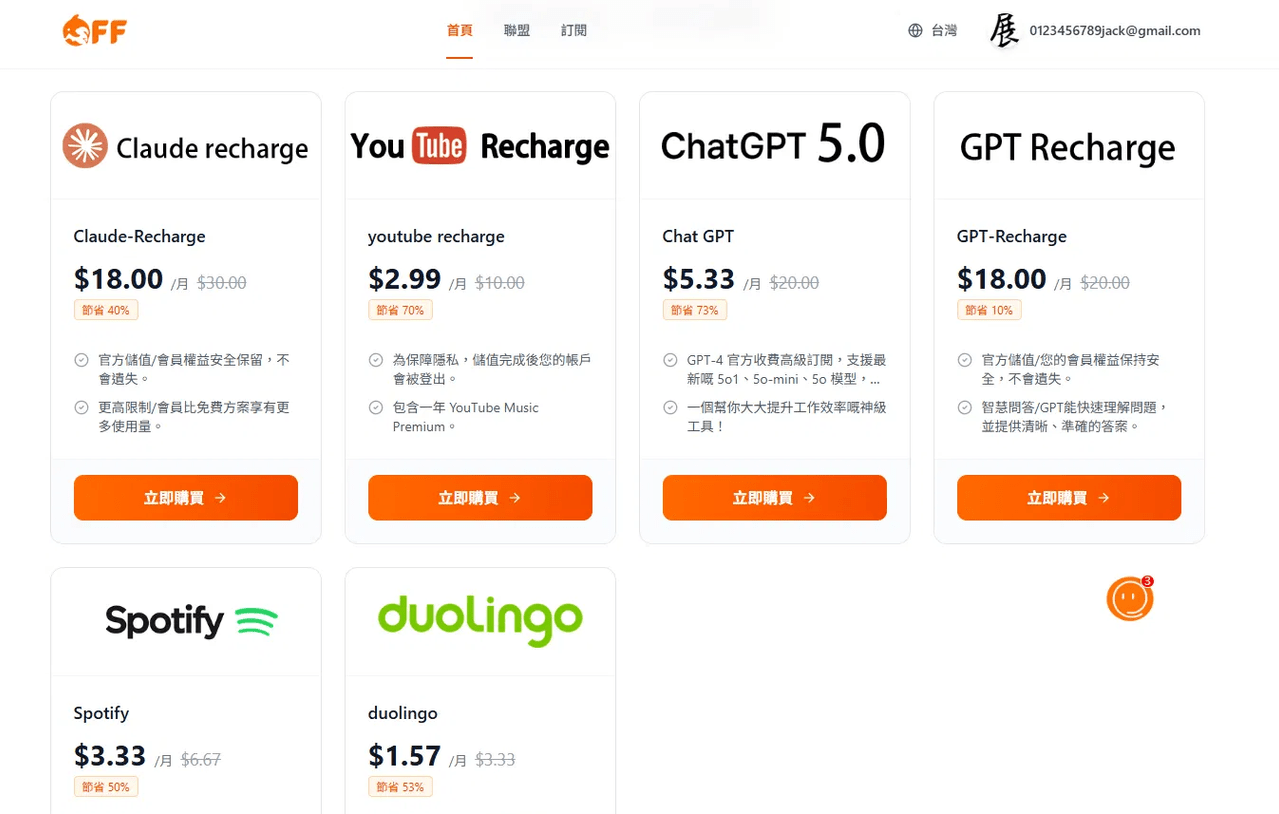Click the $2.99 youtube recharge price
The width and height of the screenshot is (1279, 814).
click(x=404, y=279)
